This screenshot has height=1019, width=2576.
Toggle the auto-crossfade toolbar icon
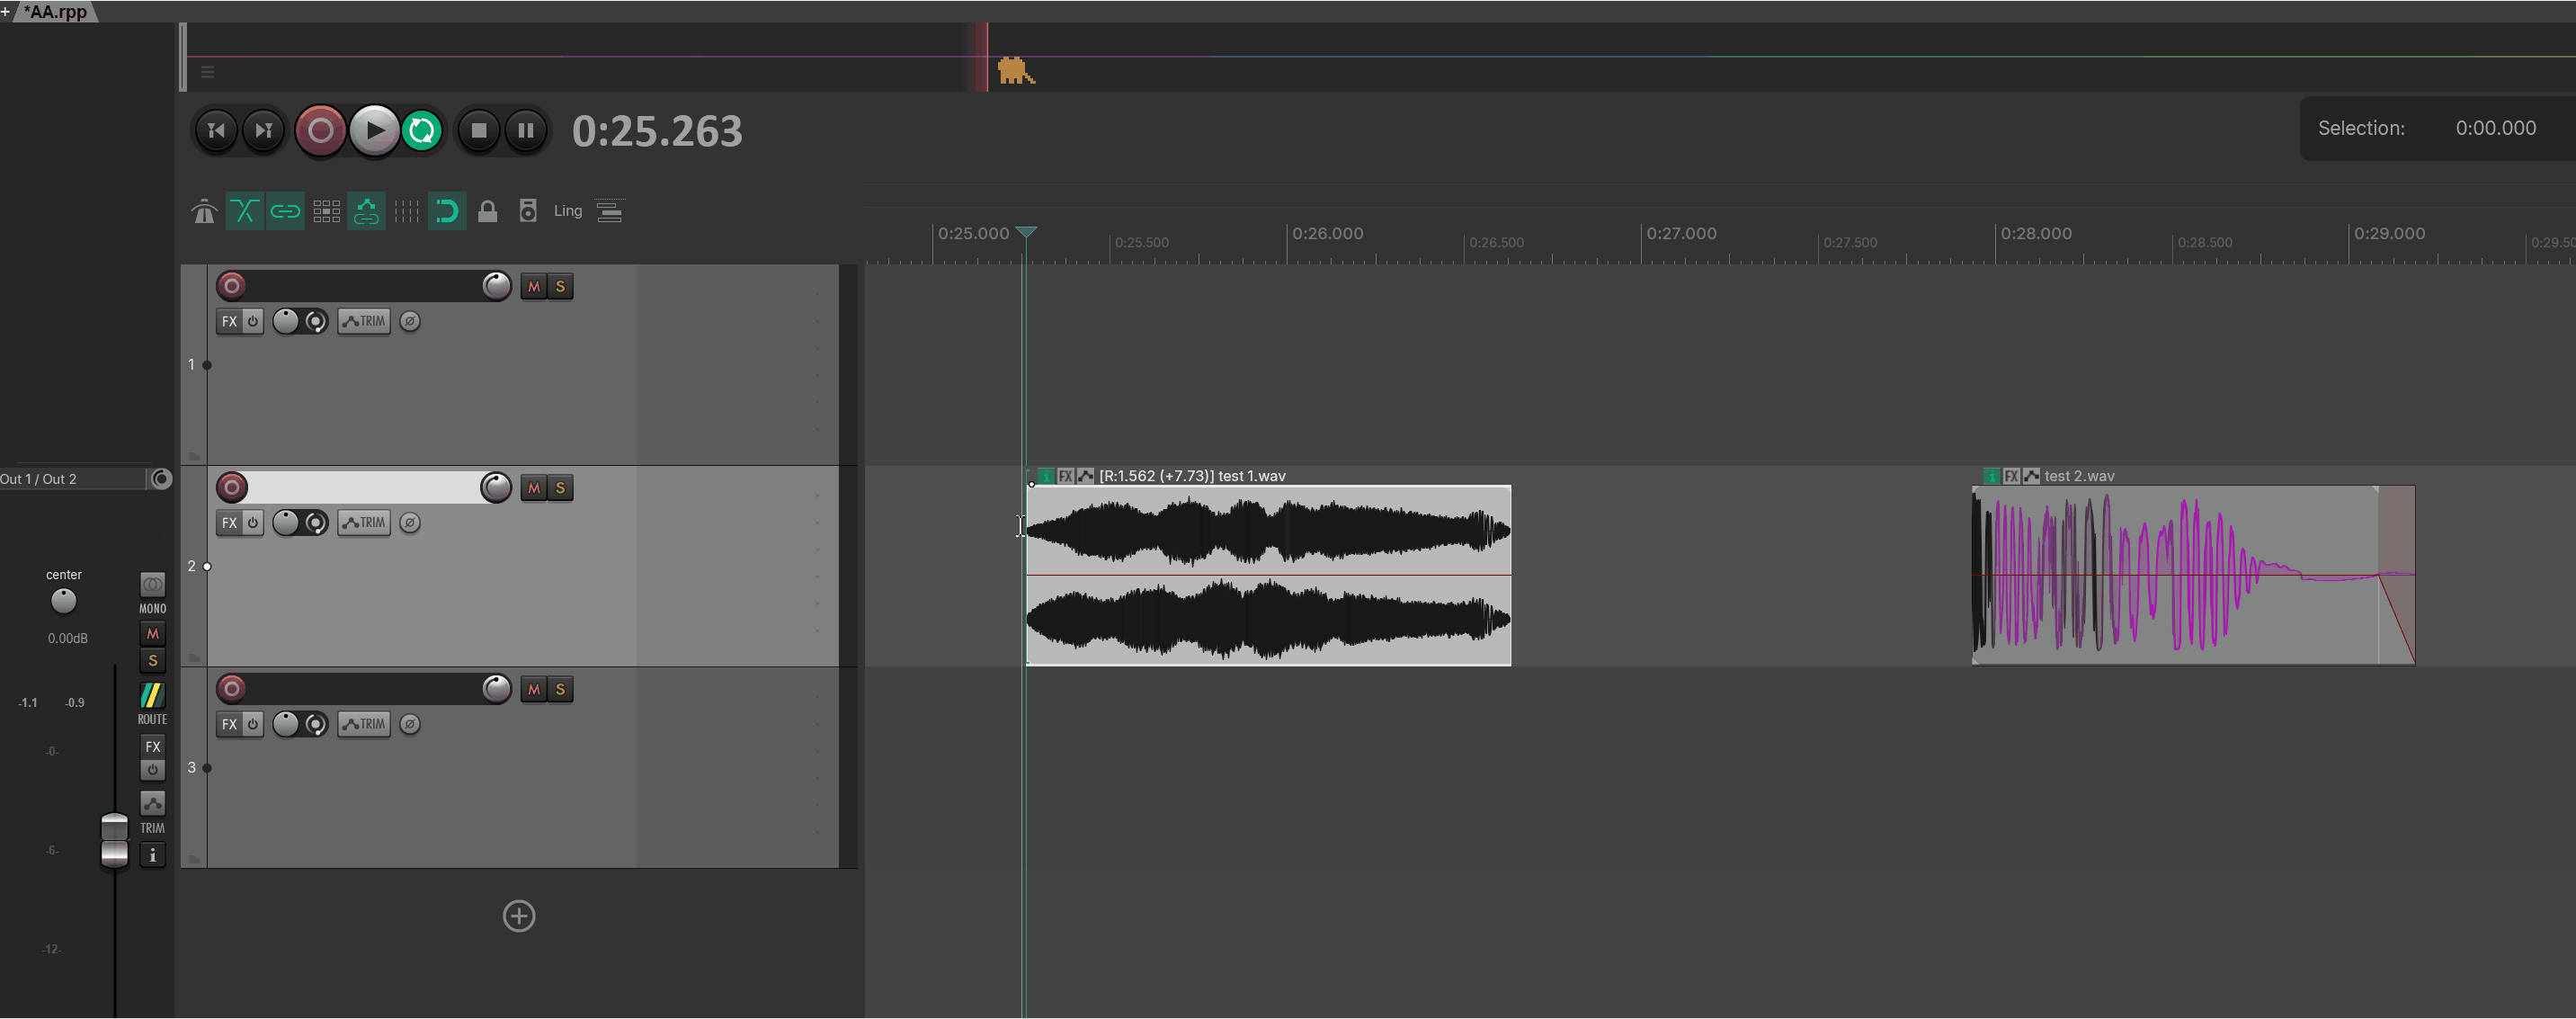244,211
